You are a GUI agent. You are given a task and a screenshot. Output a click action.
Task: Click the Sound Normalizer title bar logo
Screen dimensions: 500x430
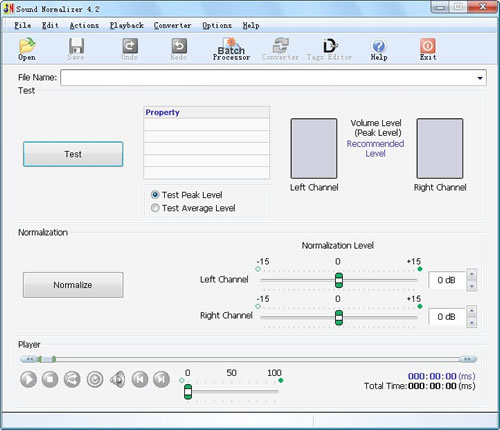coord(9,8)
